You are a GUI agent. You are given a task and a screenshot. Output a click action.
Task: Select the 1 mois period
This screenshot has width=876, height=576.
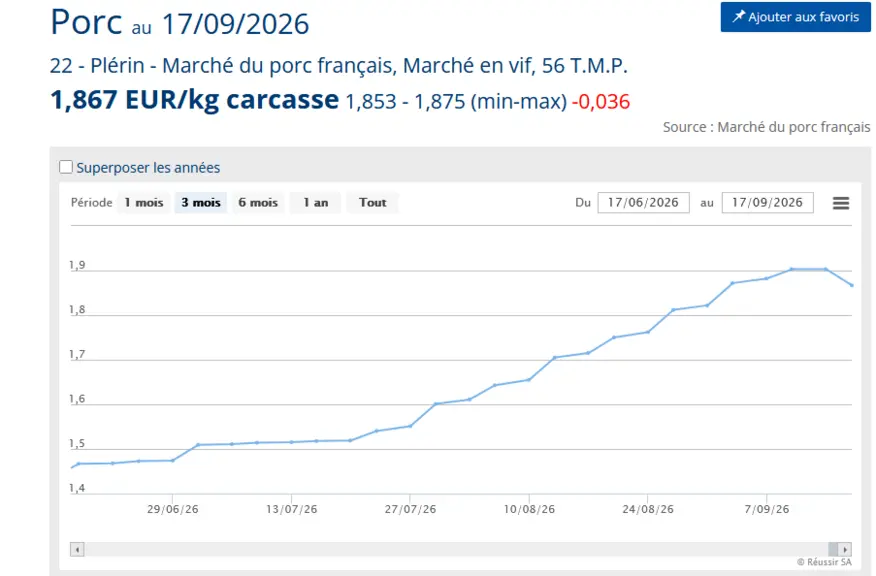(144, 202)
